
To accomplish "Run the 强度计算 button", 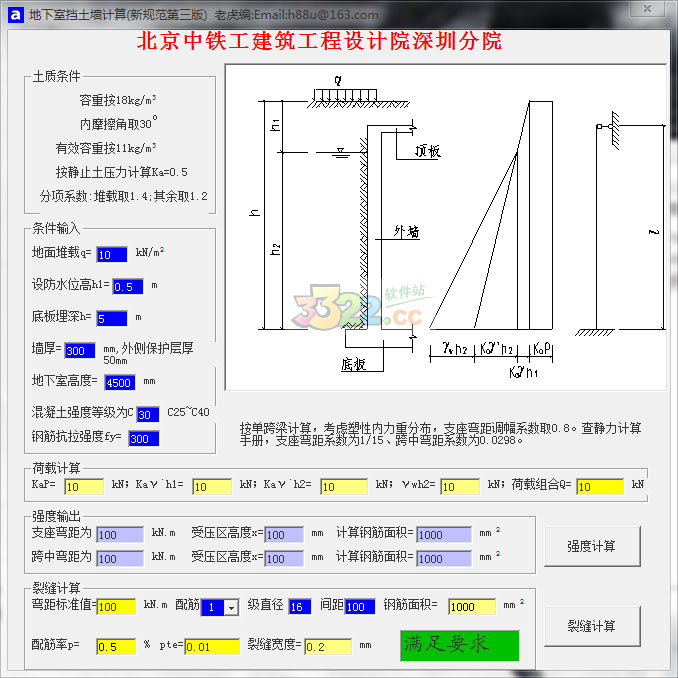I will tap(592, 547).
